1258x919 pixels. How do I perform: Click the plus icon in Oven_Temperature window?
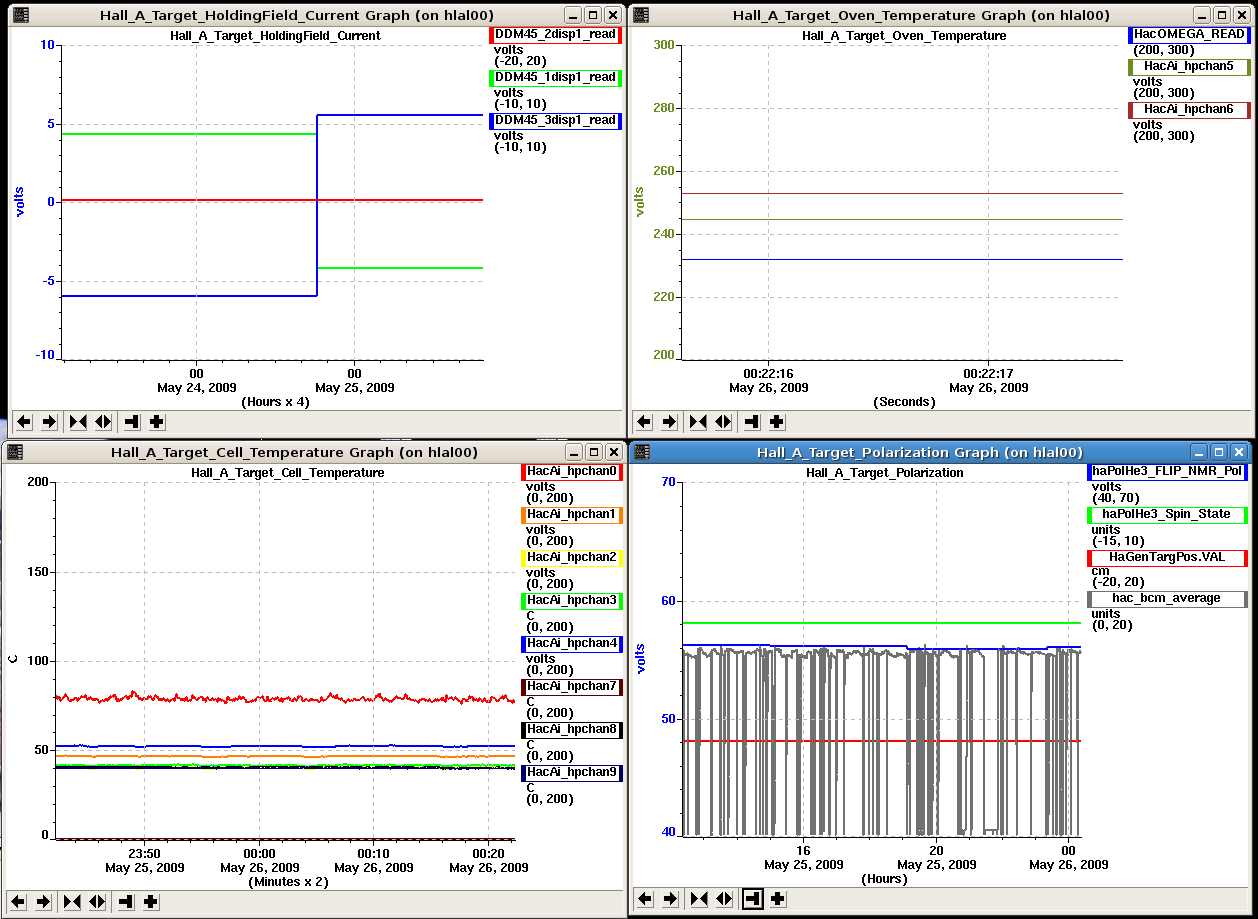pos(777,422)
